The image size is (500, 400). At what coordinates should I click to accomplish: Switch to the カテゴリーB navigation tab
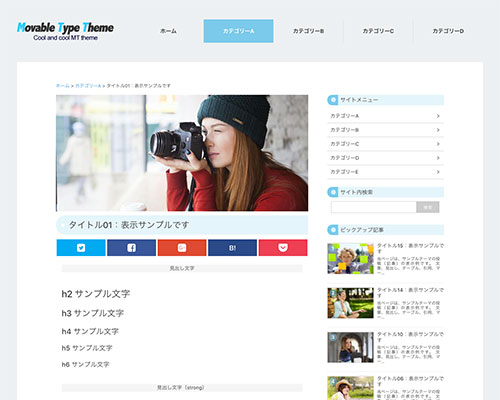[308, 31]
